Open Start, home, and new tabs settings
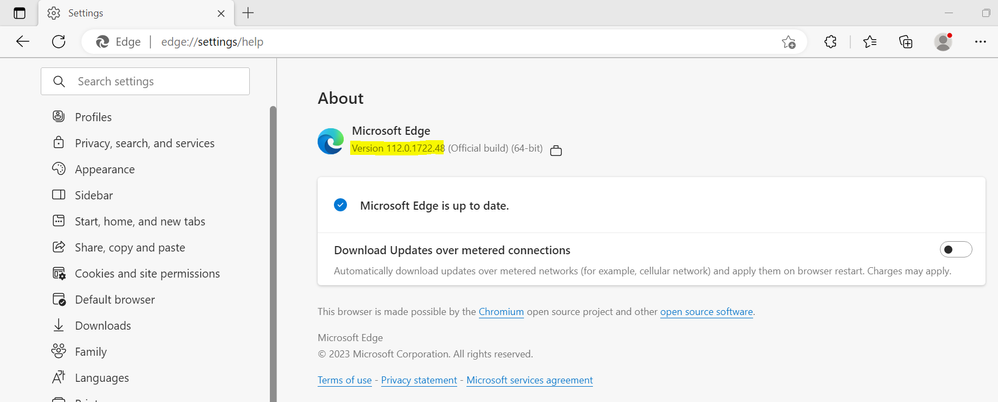 coord(140,221)
